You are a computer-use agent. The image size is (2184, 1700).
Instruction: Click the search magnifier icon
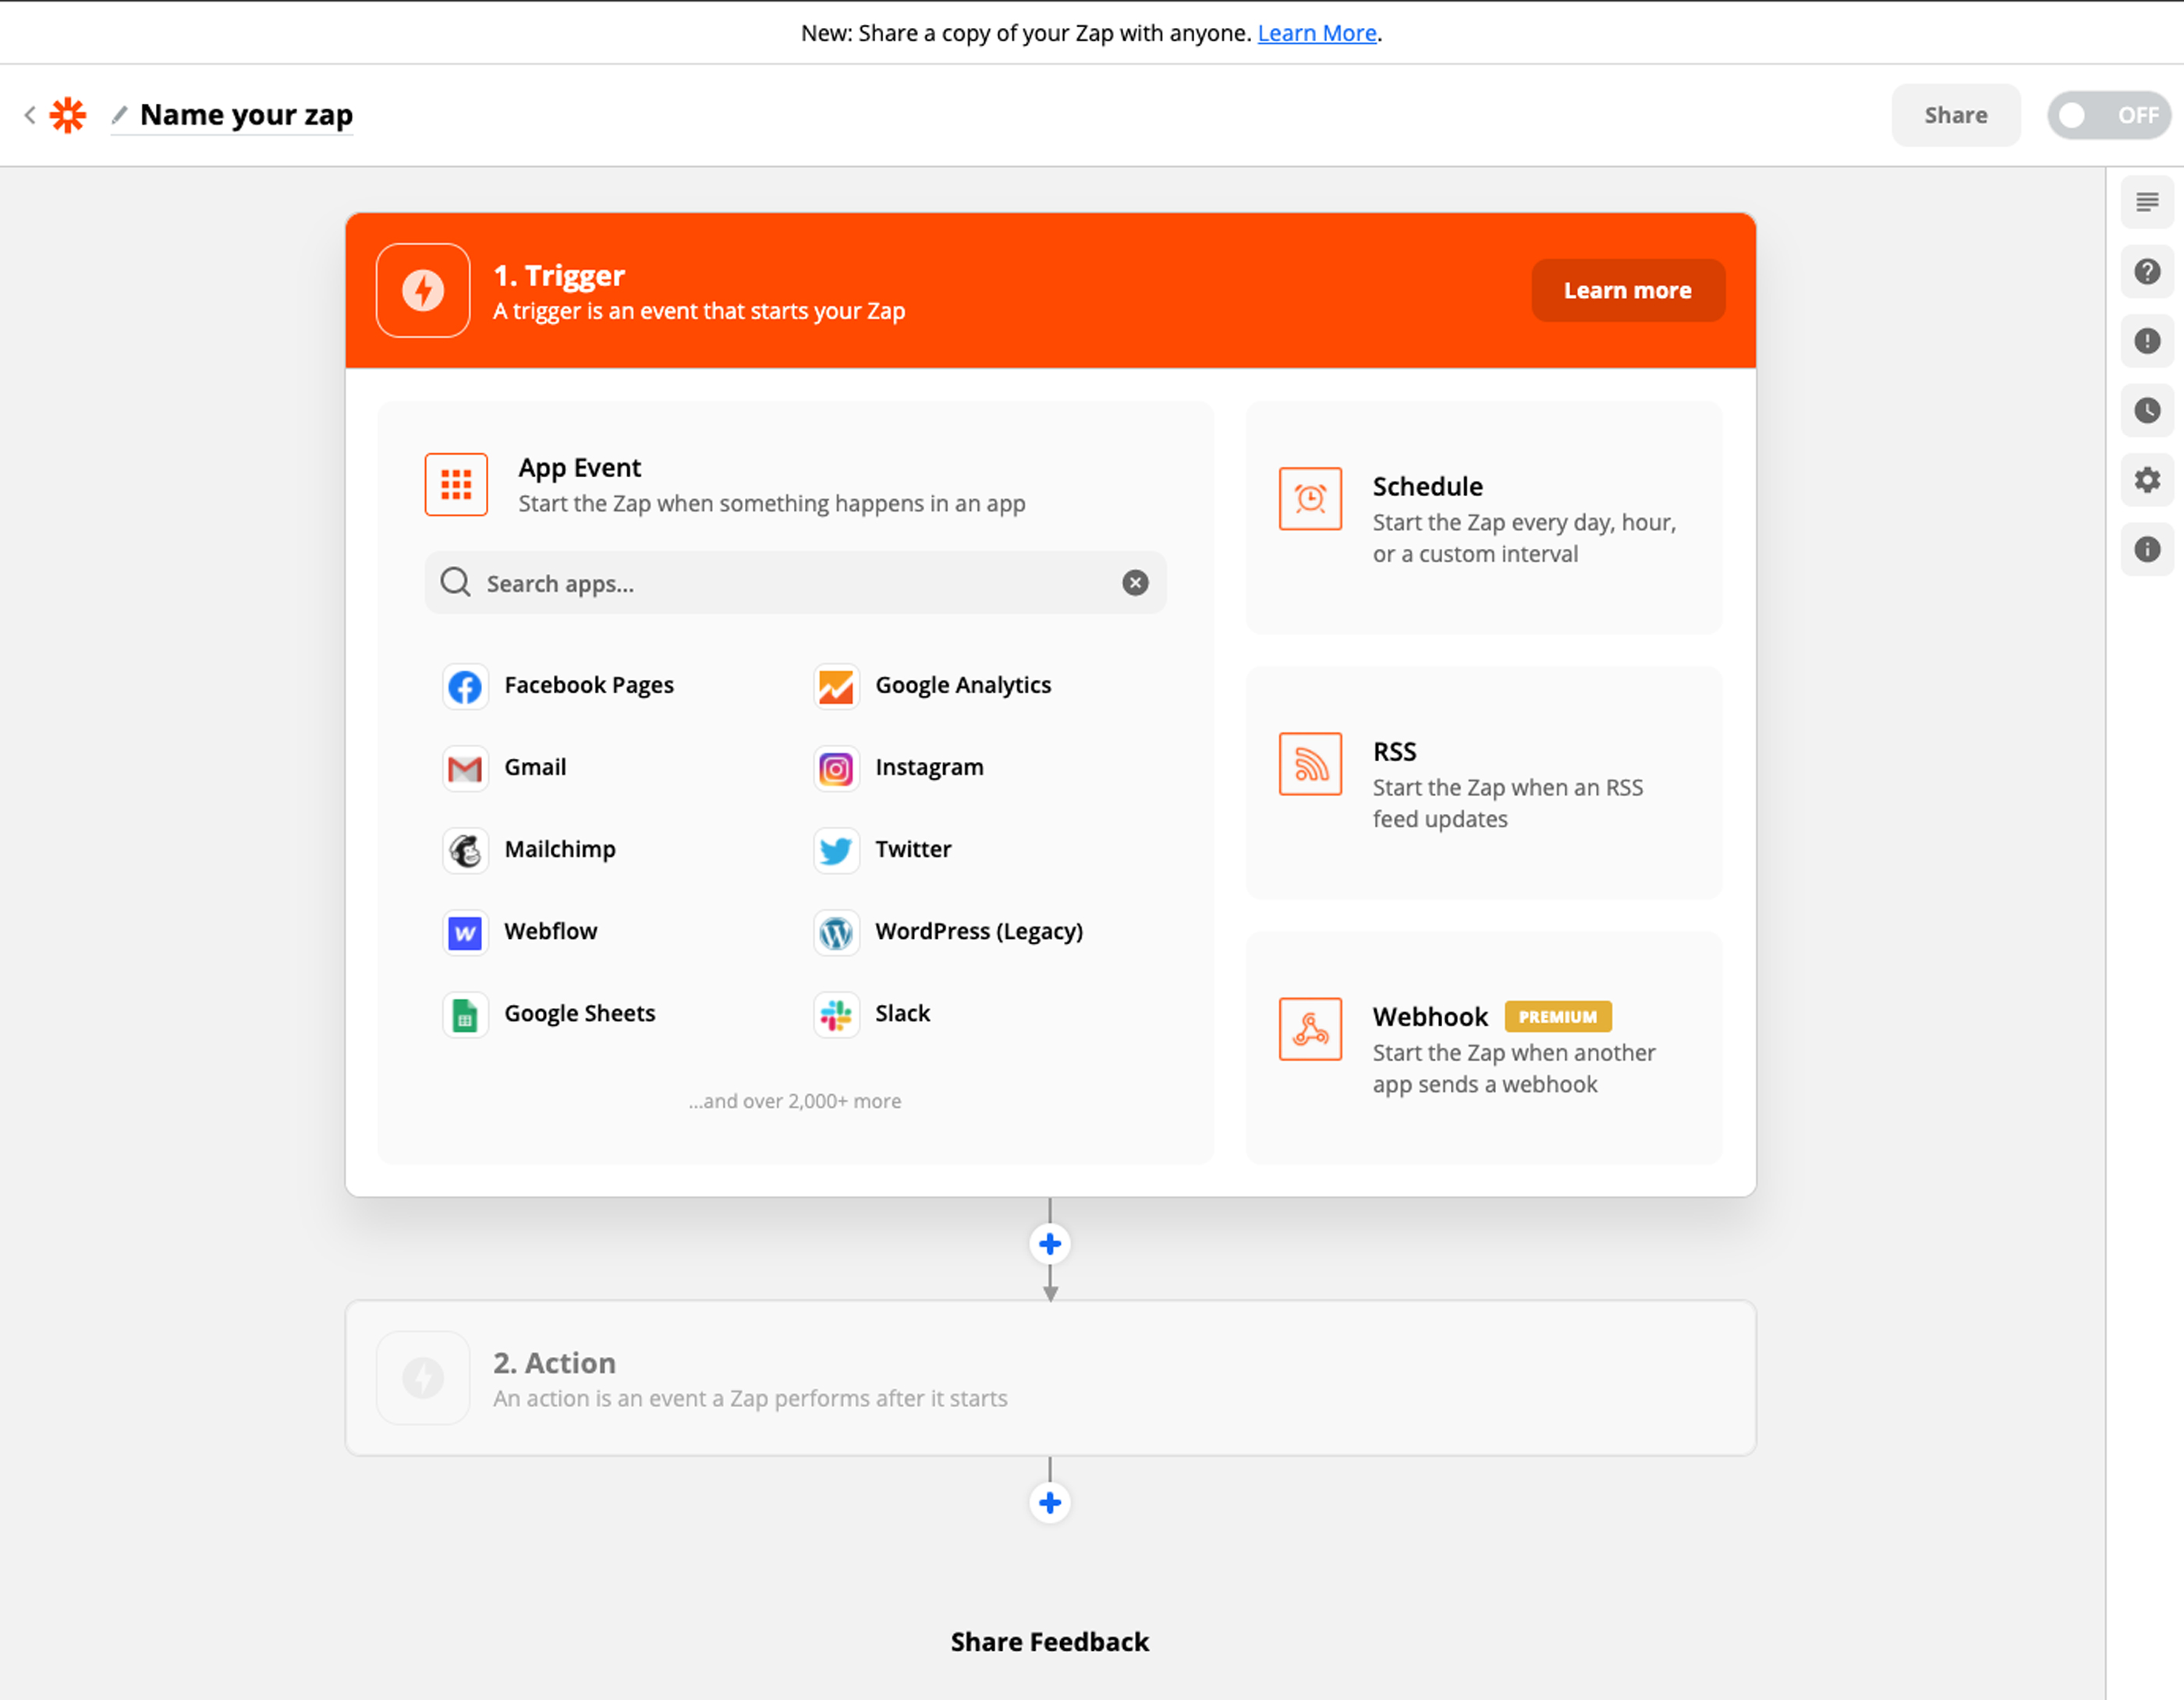point(455,582)
